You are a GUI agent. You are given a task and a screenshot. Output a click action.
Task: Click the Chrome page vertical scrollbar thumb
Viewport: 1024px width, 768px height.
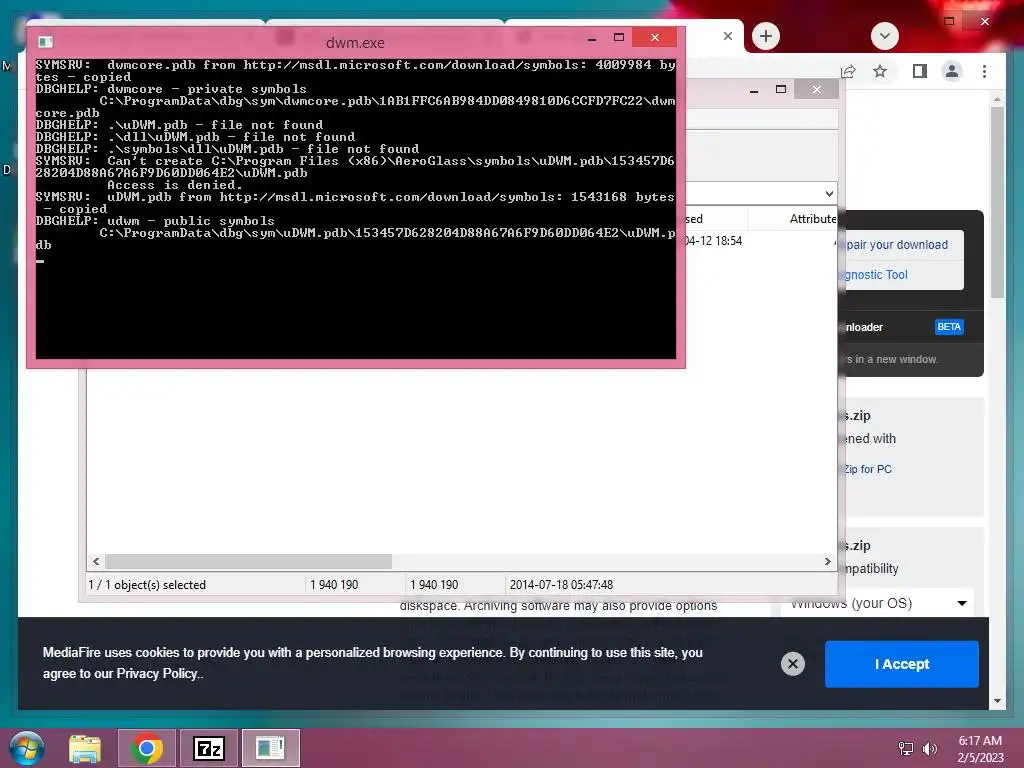coord(997,201)
